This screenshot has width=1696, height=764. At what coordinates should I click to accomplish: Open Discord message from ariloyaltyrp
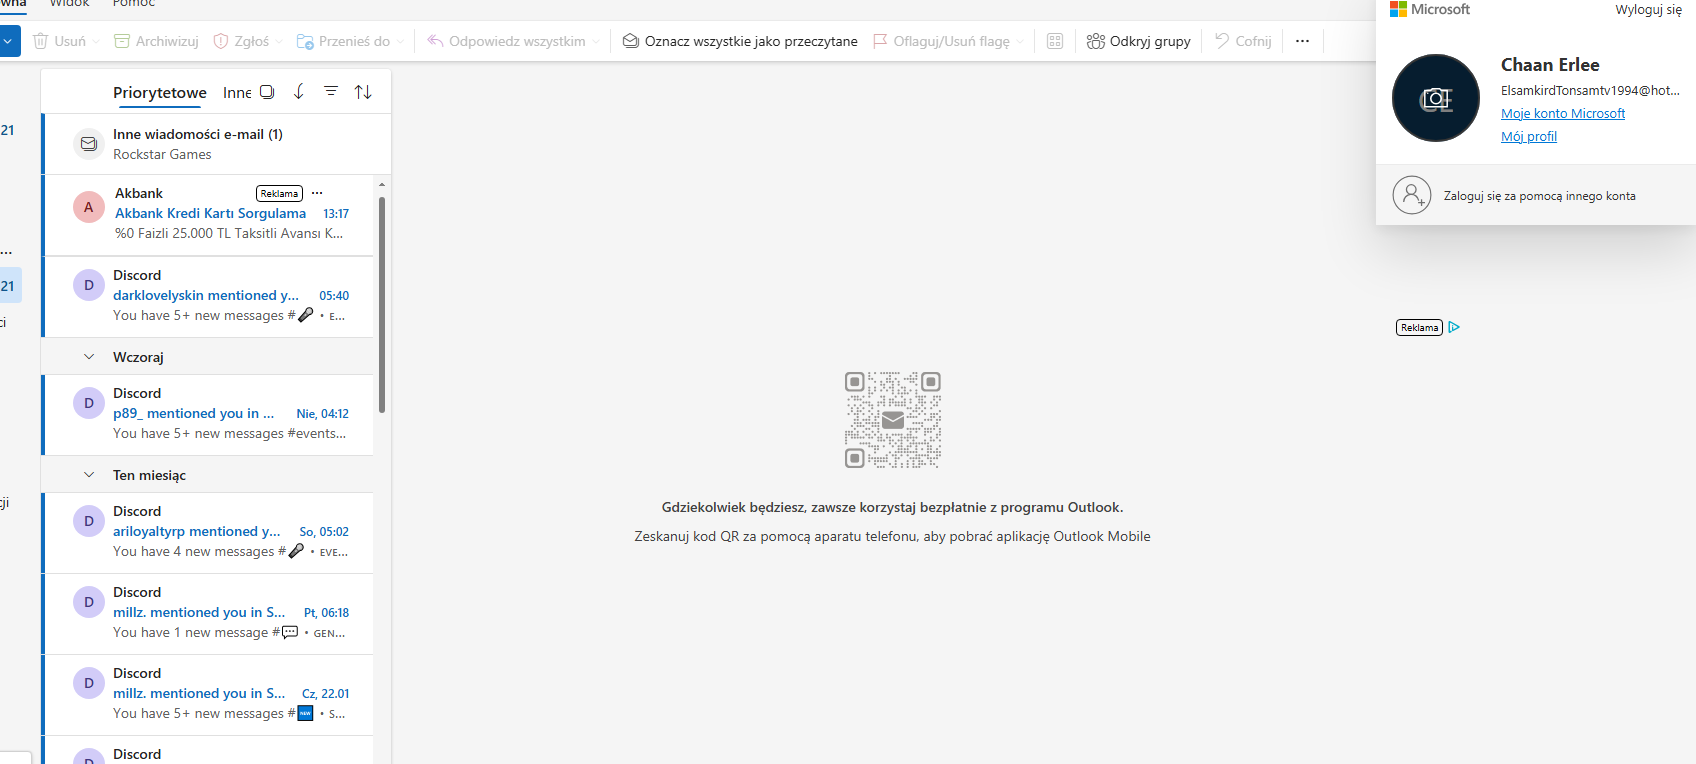click(209, 533)
